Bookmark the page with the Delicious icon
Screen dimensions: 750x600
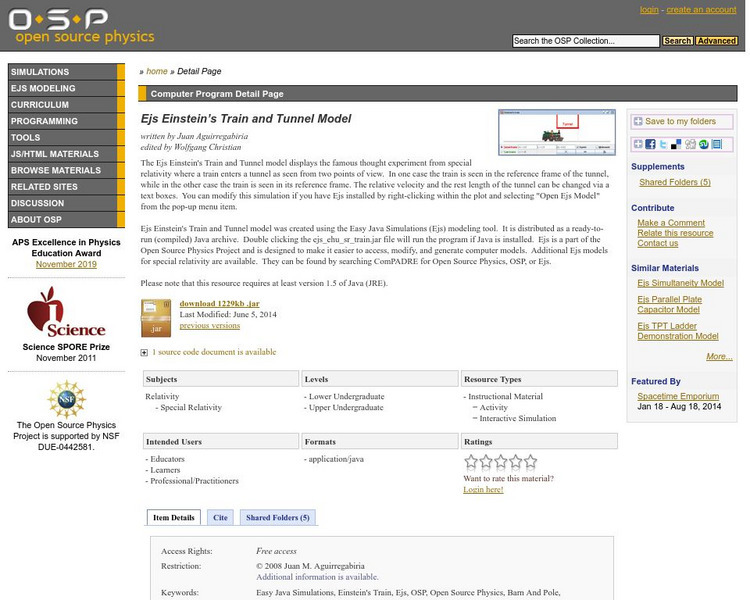pos(676,144)
